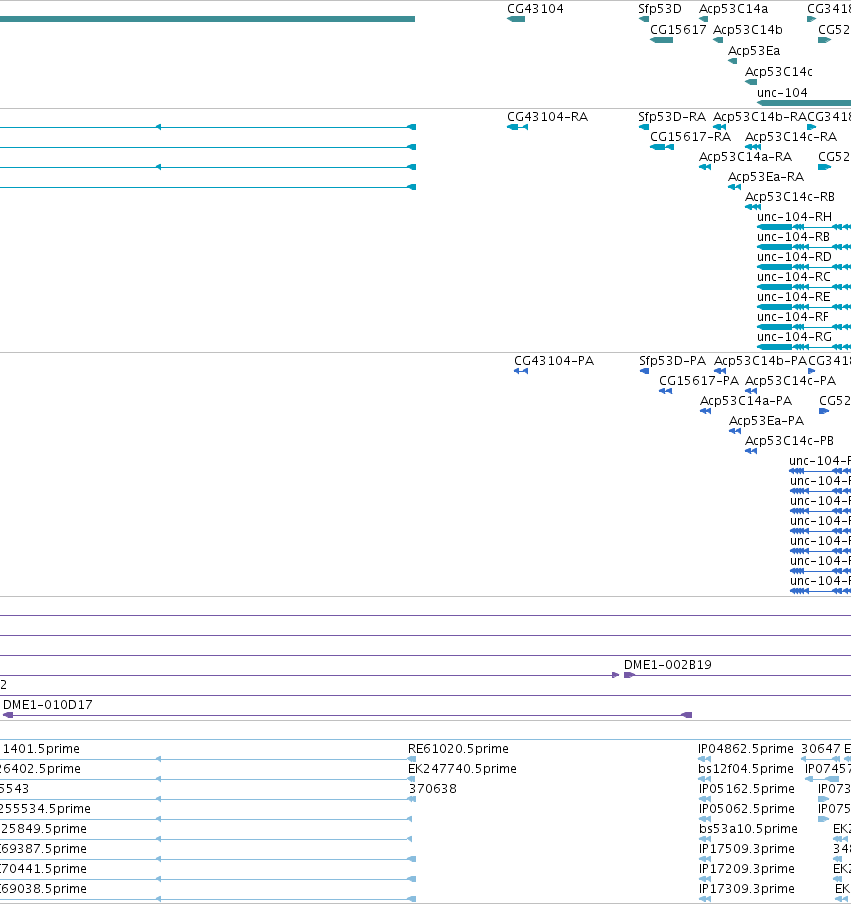The image size is (851, 904).
Task: Open the Acp53C14b-RA transcript label
Action: [760, 116]
